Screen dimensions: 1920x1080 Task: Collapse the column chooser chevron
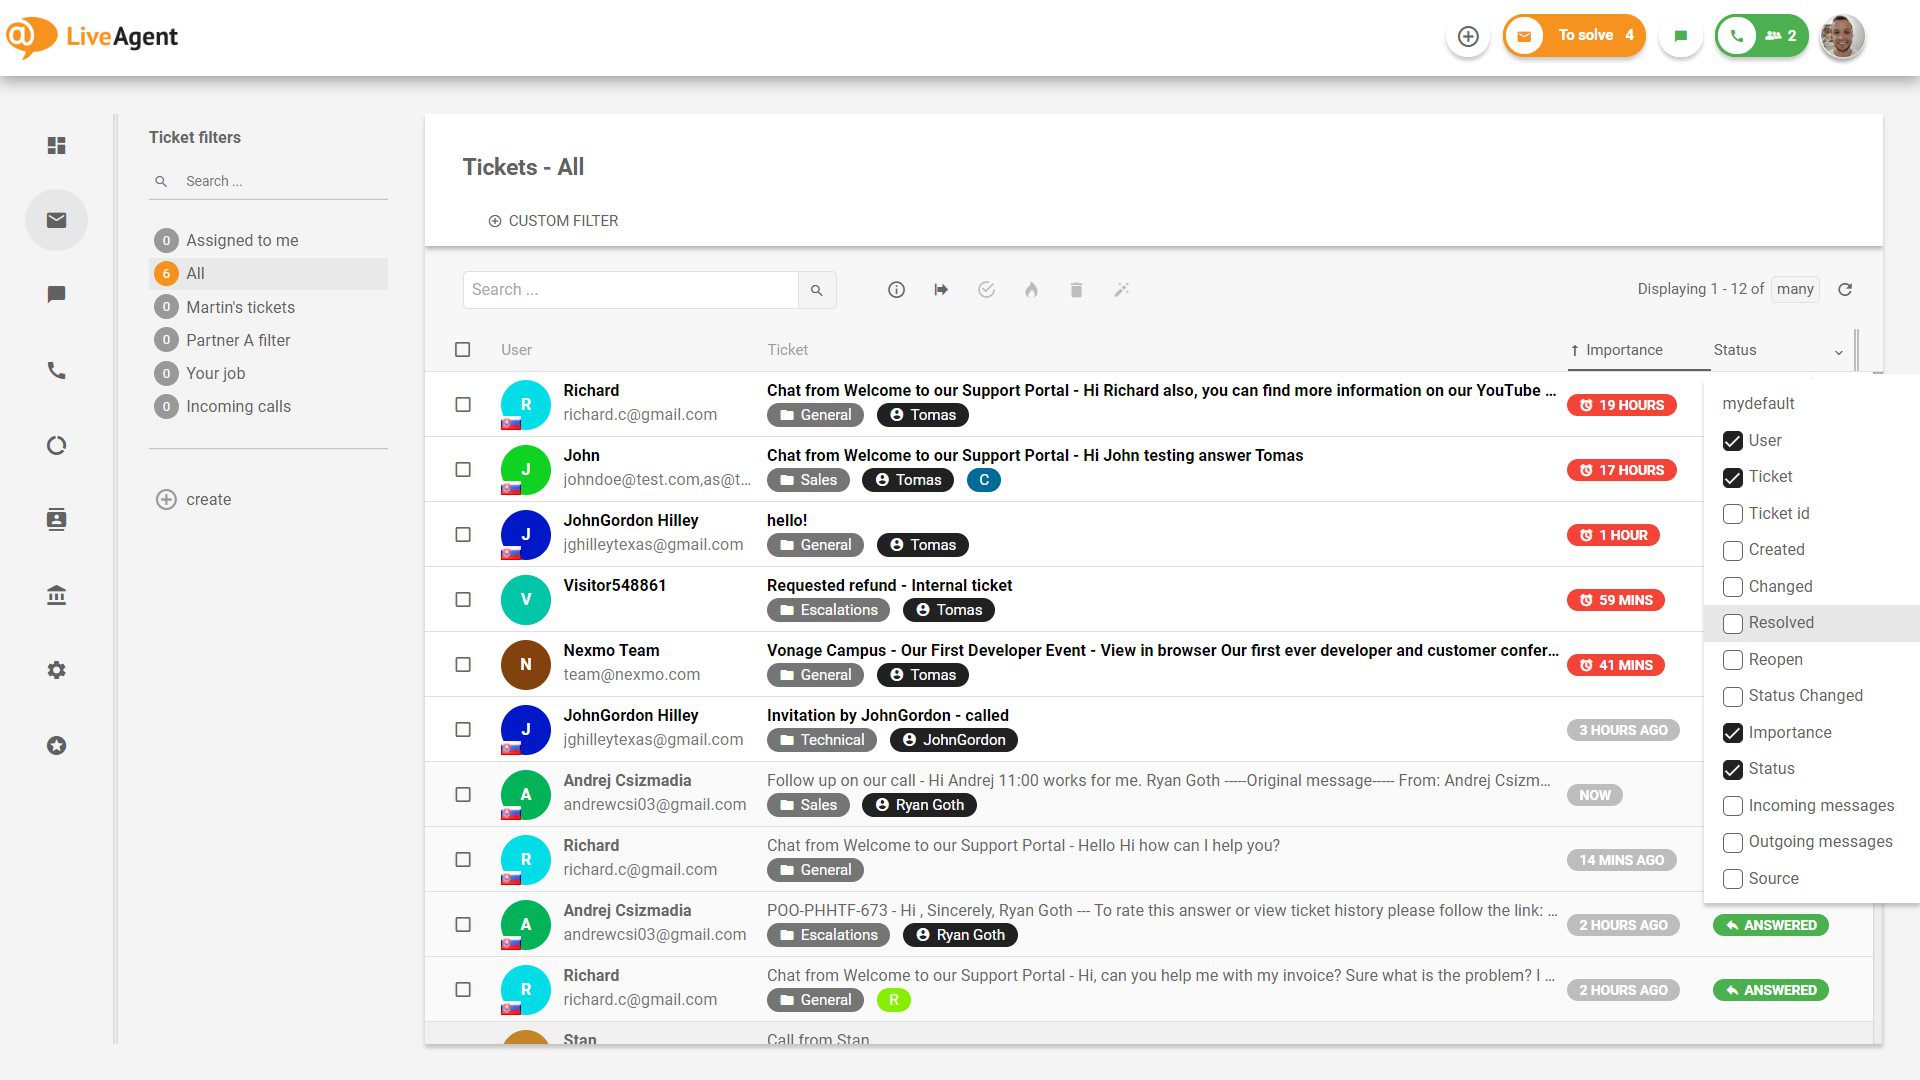click(1838, 352)
